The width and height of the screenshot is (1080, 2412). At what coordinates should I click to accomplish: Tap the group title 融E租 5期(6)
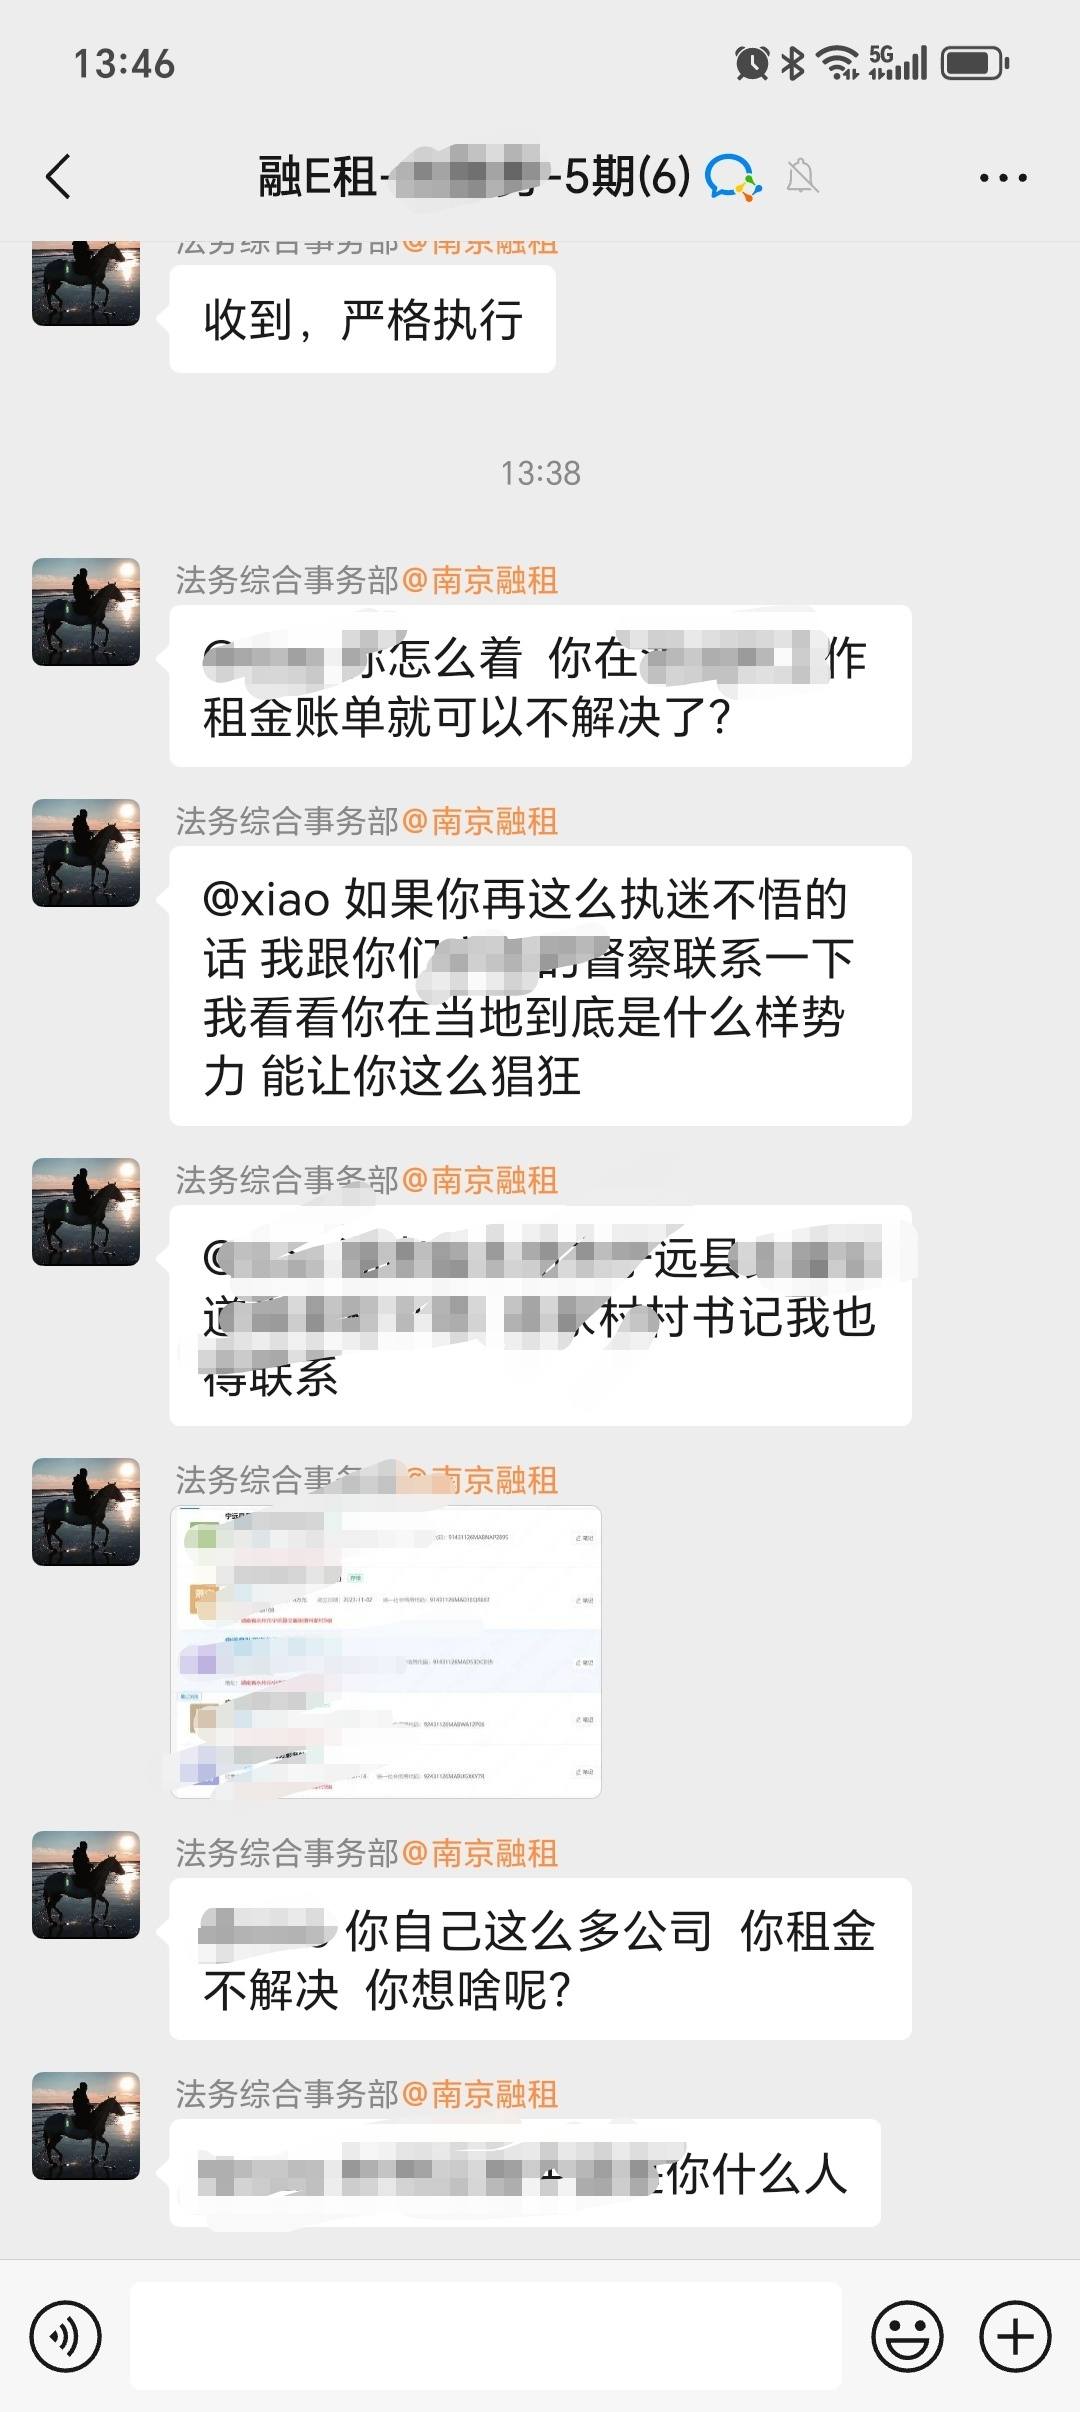click(474, 177)
